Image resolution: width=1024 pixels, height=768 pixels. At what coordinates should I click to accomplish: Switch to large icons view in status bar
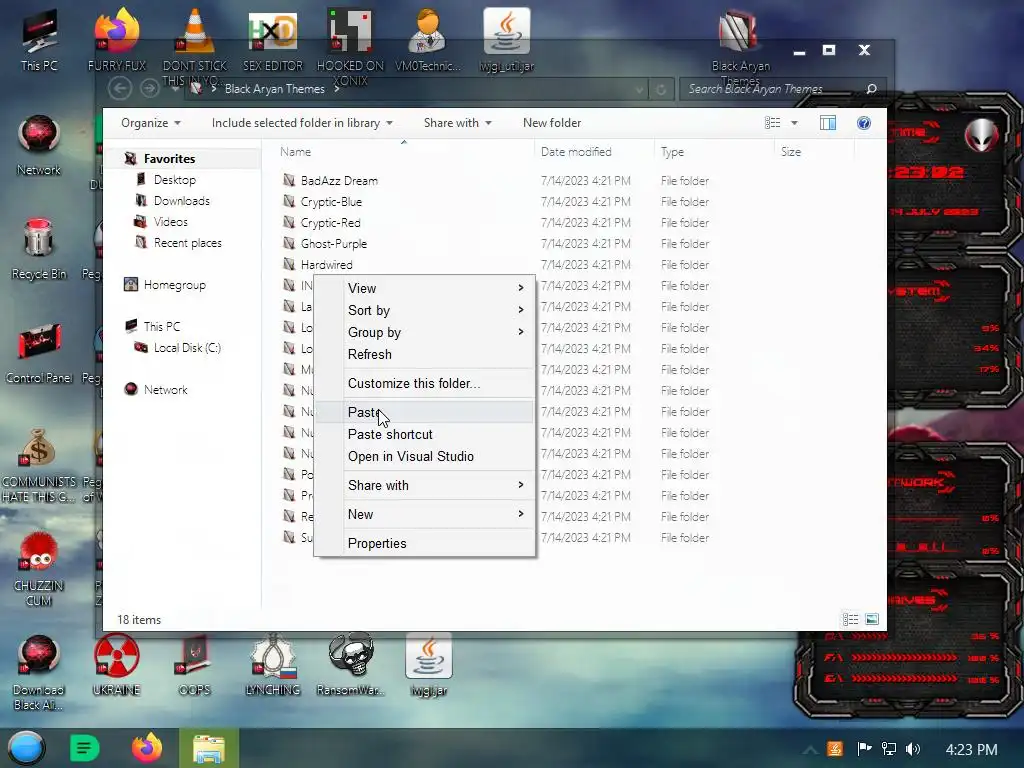[x=872, y=619]
